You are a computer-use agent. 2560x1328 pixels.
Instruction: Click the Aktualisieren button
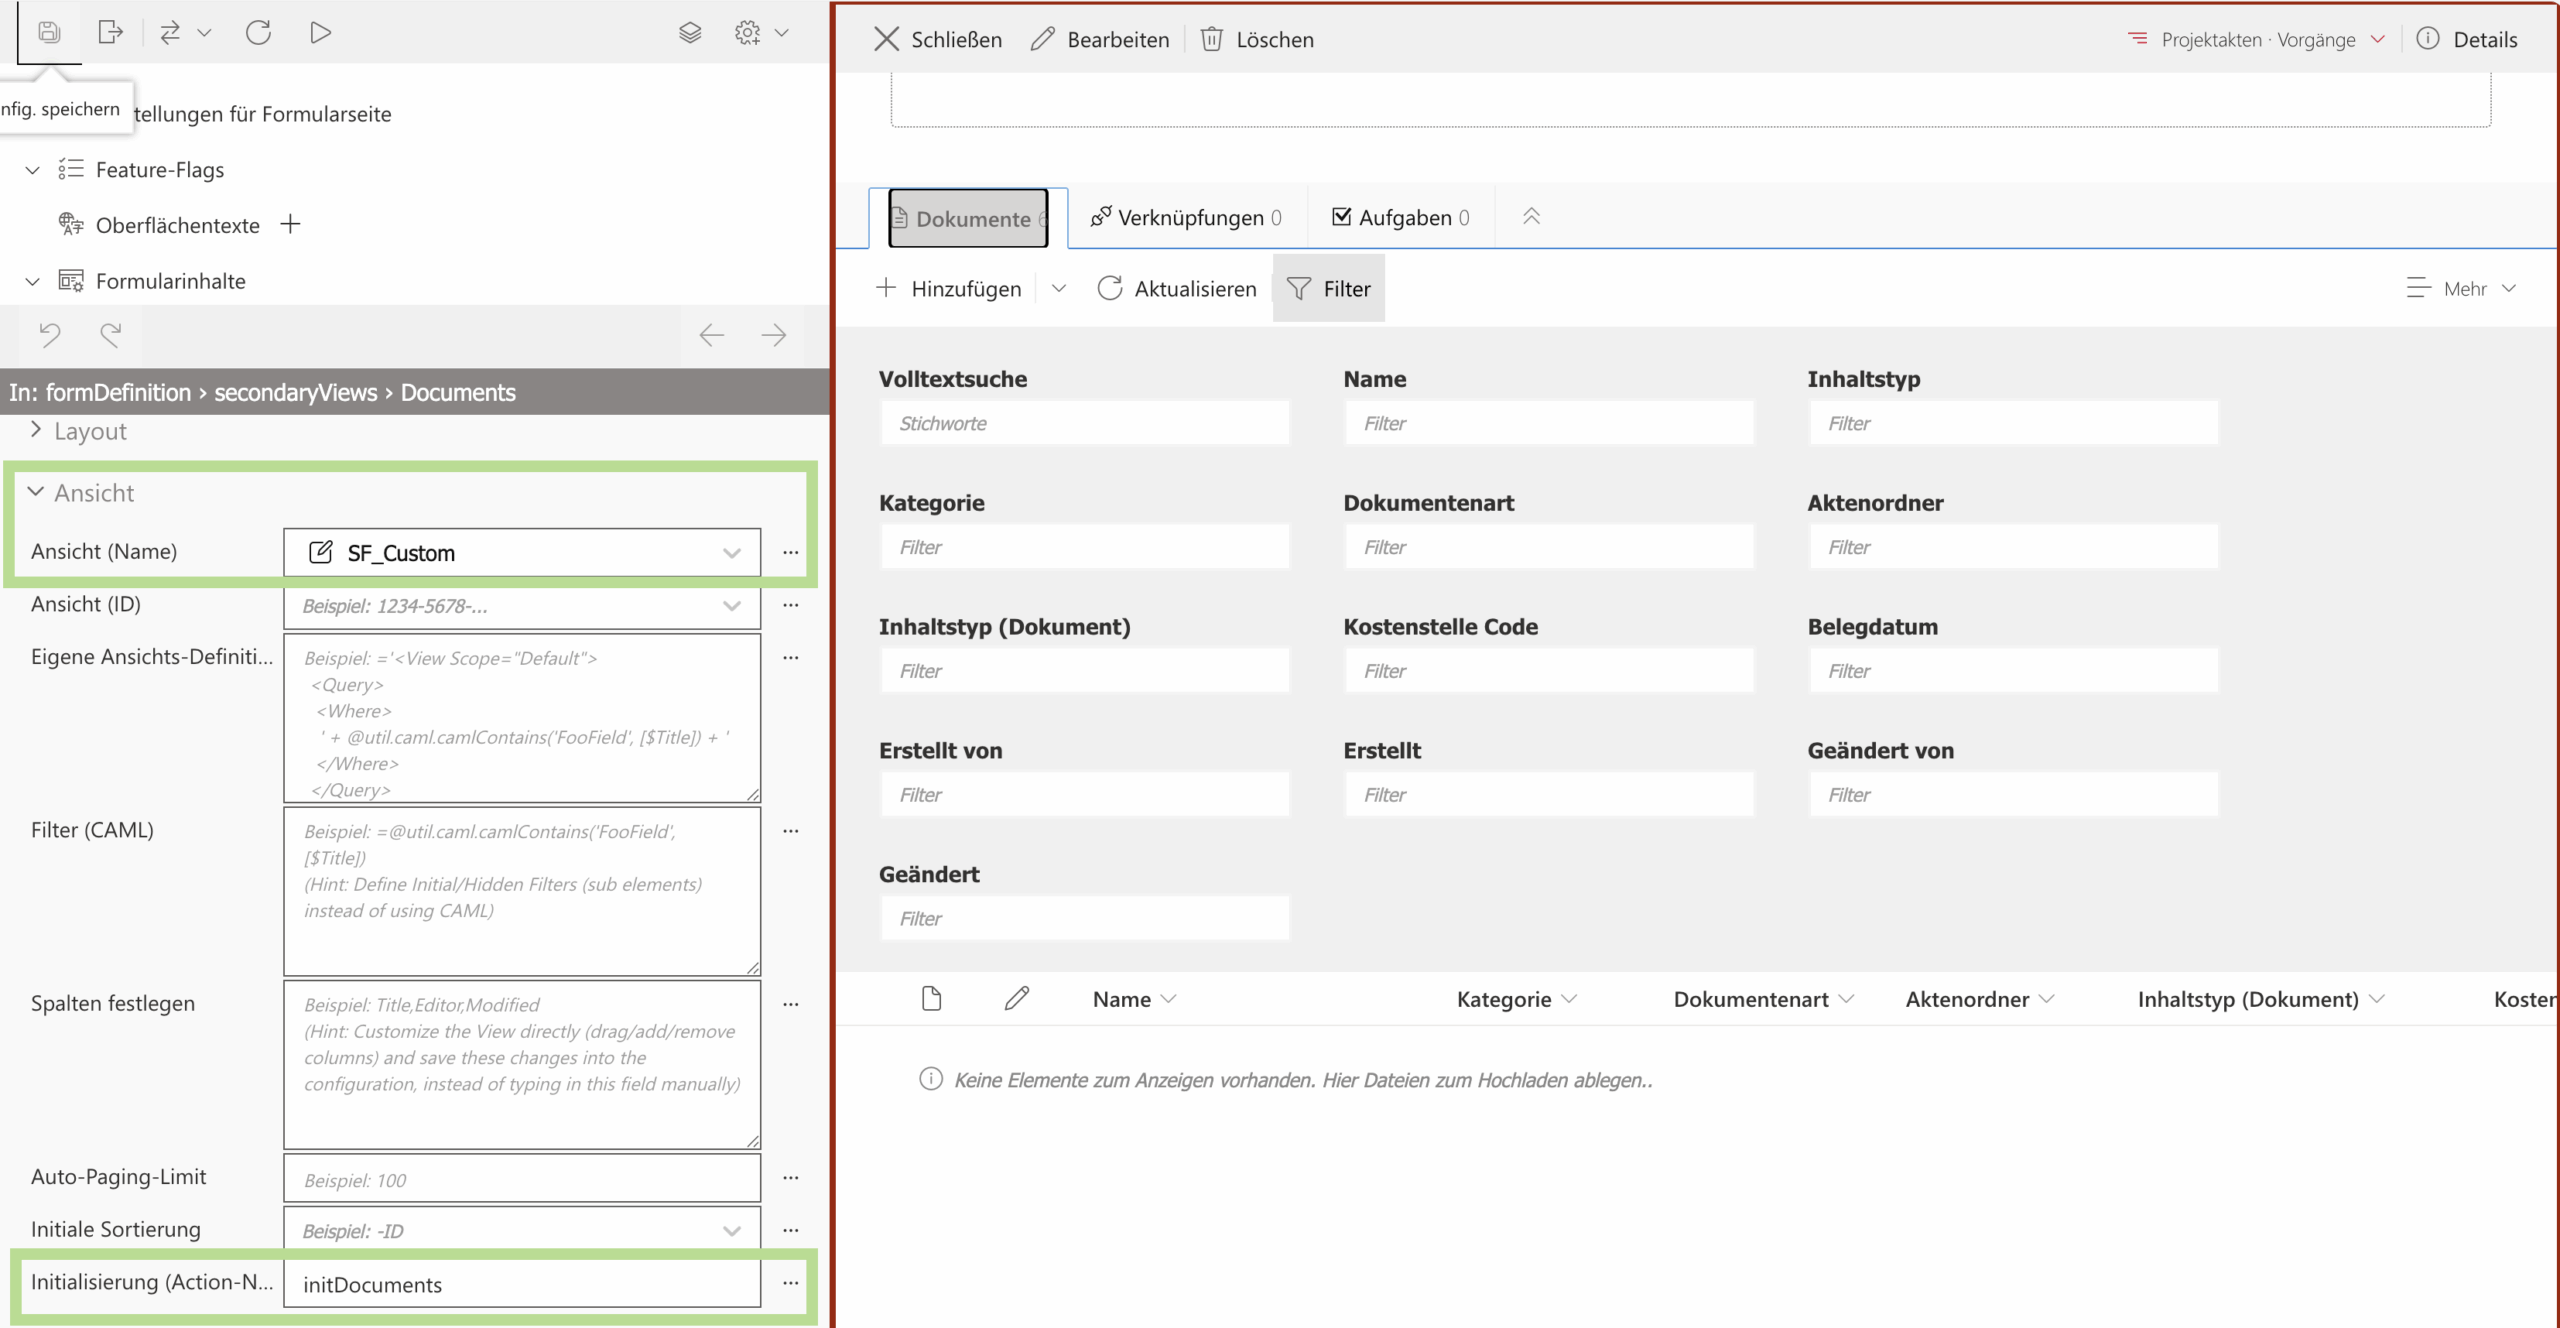click(x=1177, y=288)
